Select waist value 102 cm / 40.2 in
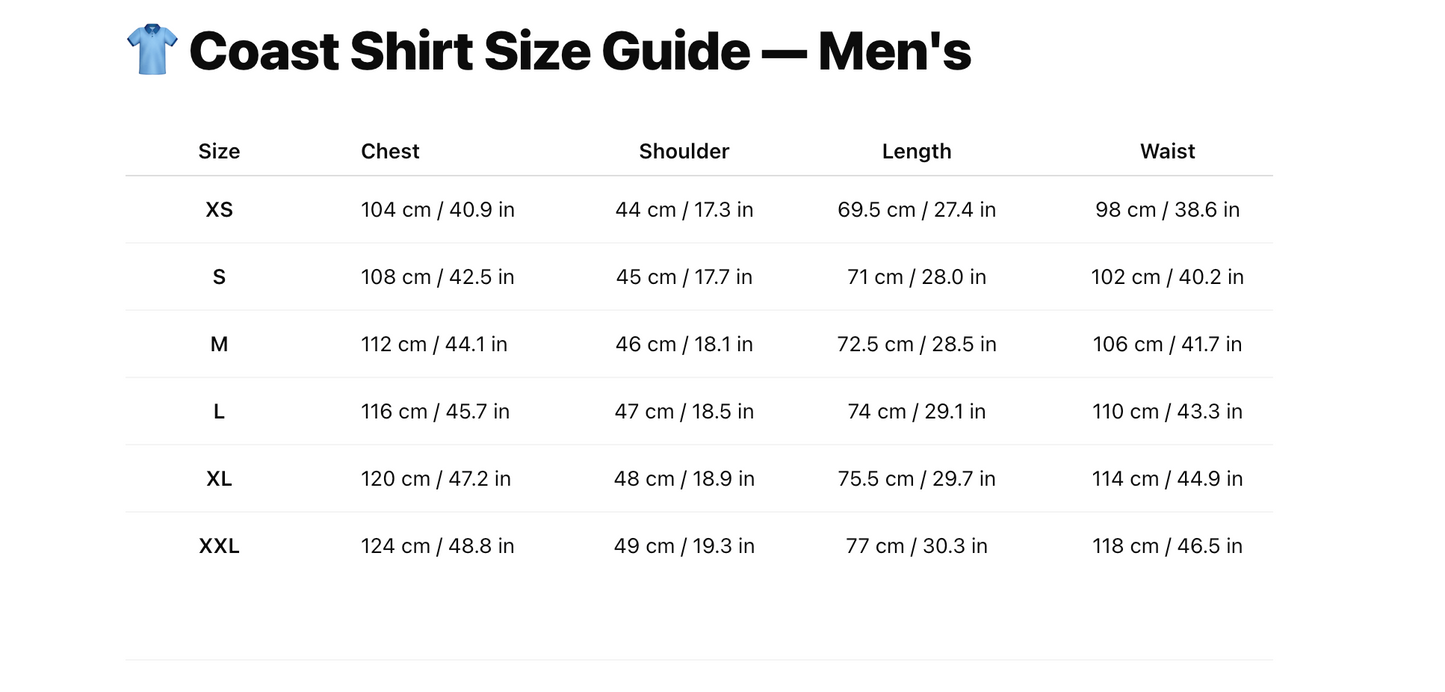 pyautogui.click(x=1167, y=277)
